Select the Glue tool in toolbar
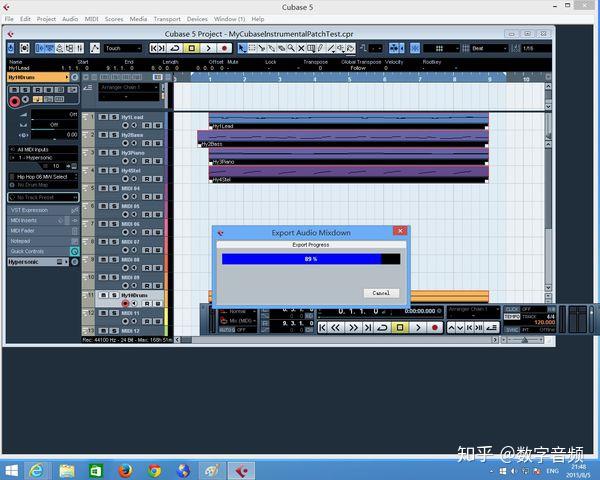Image resolution: width=600 pixels, height=480 pixels. [272, 48]
